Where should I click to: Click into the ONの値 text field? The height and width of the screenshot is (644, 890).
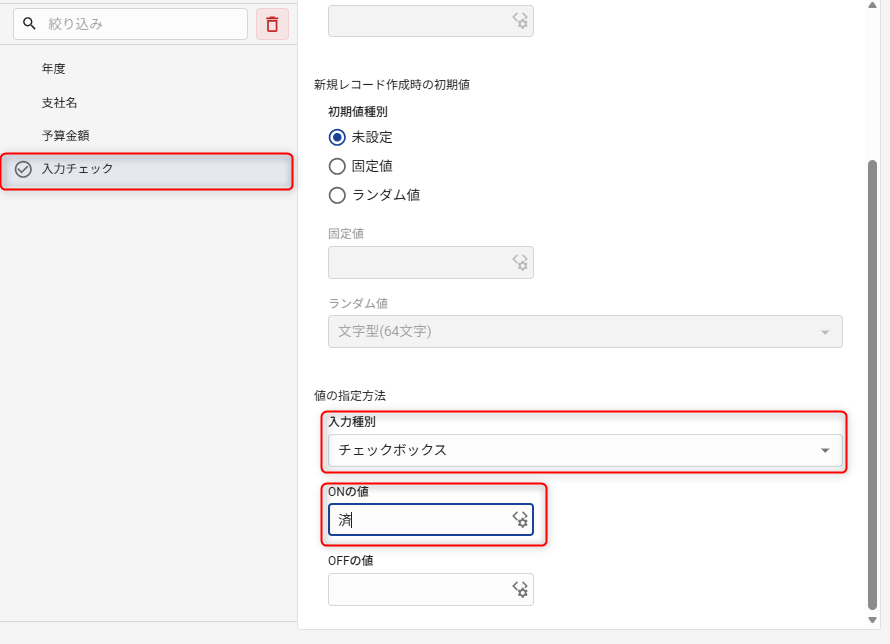pyautogui.click(x=420, y=520)
